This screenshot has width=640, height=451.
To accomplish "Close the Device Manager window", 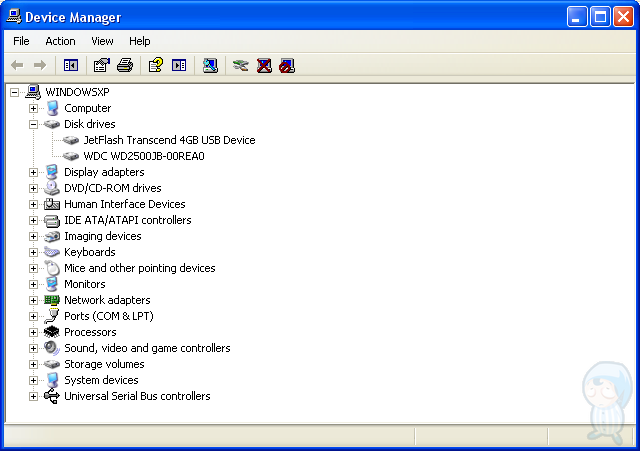I will [x=623, y=17].
